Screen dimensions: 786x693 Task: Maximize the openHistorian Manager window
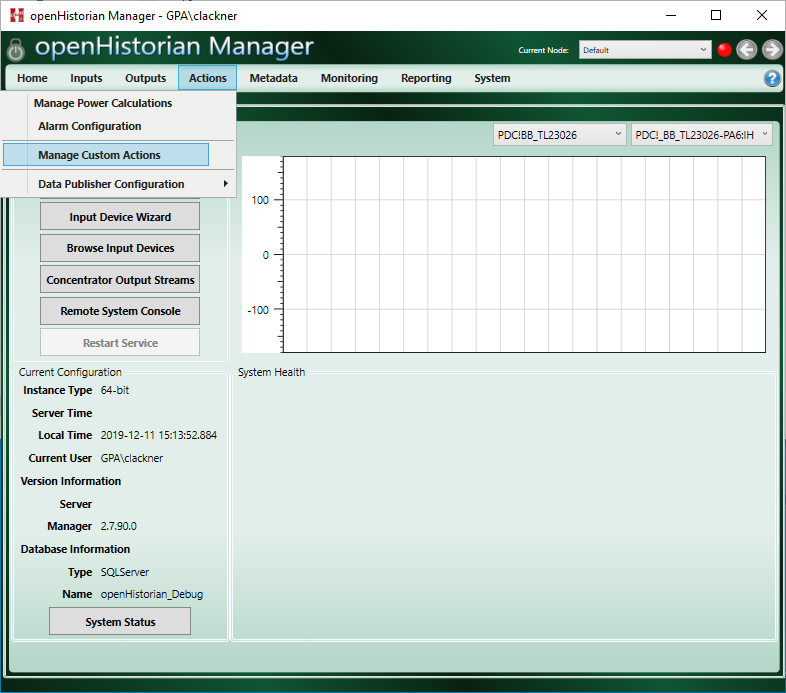pos(716,16)
